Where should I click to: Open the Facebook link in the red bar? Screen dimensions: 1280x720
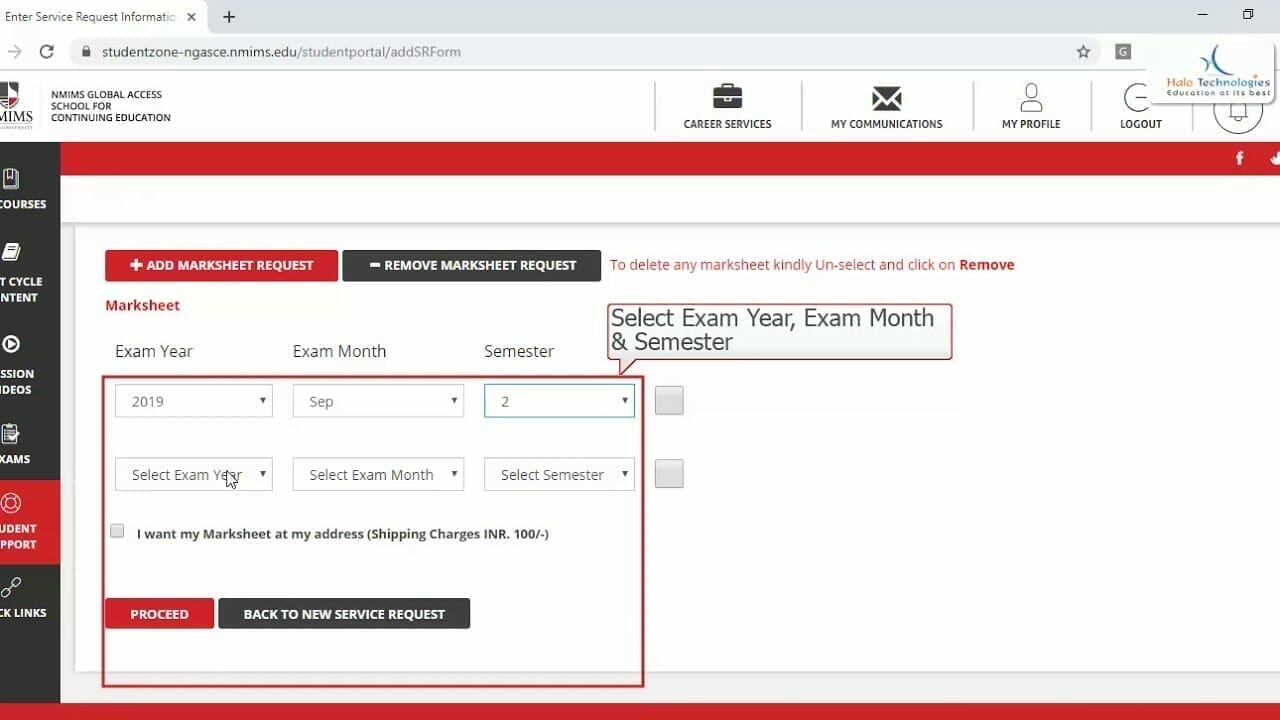[x=1239, y=158]
